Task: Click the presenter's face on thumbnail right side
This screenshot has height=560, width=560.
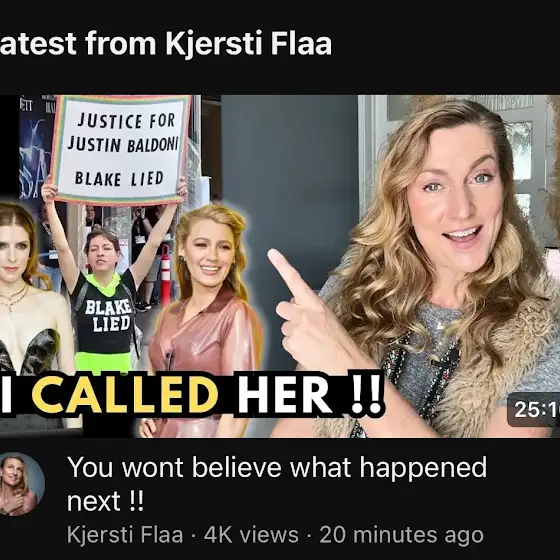Action: tap(461, 207)
